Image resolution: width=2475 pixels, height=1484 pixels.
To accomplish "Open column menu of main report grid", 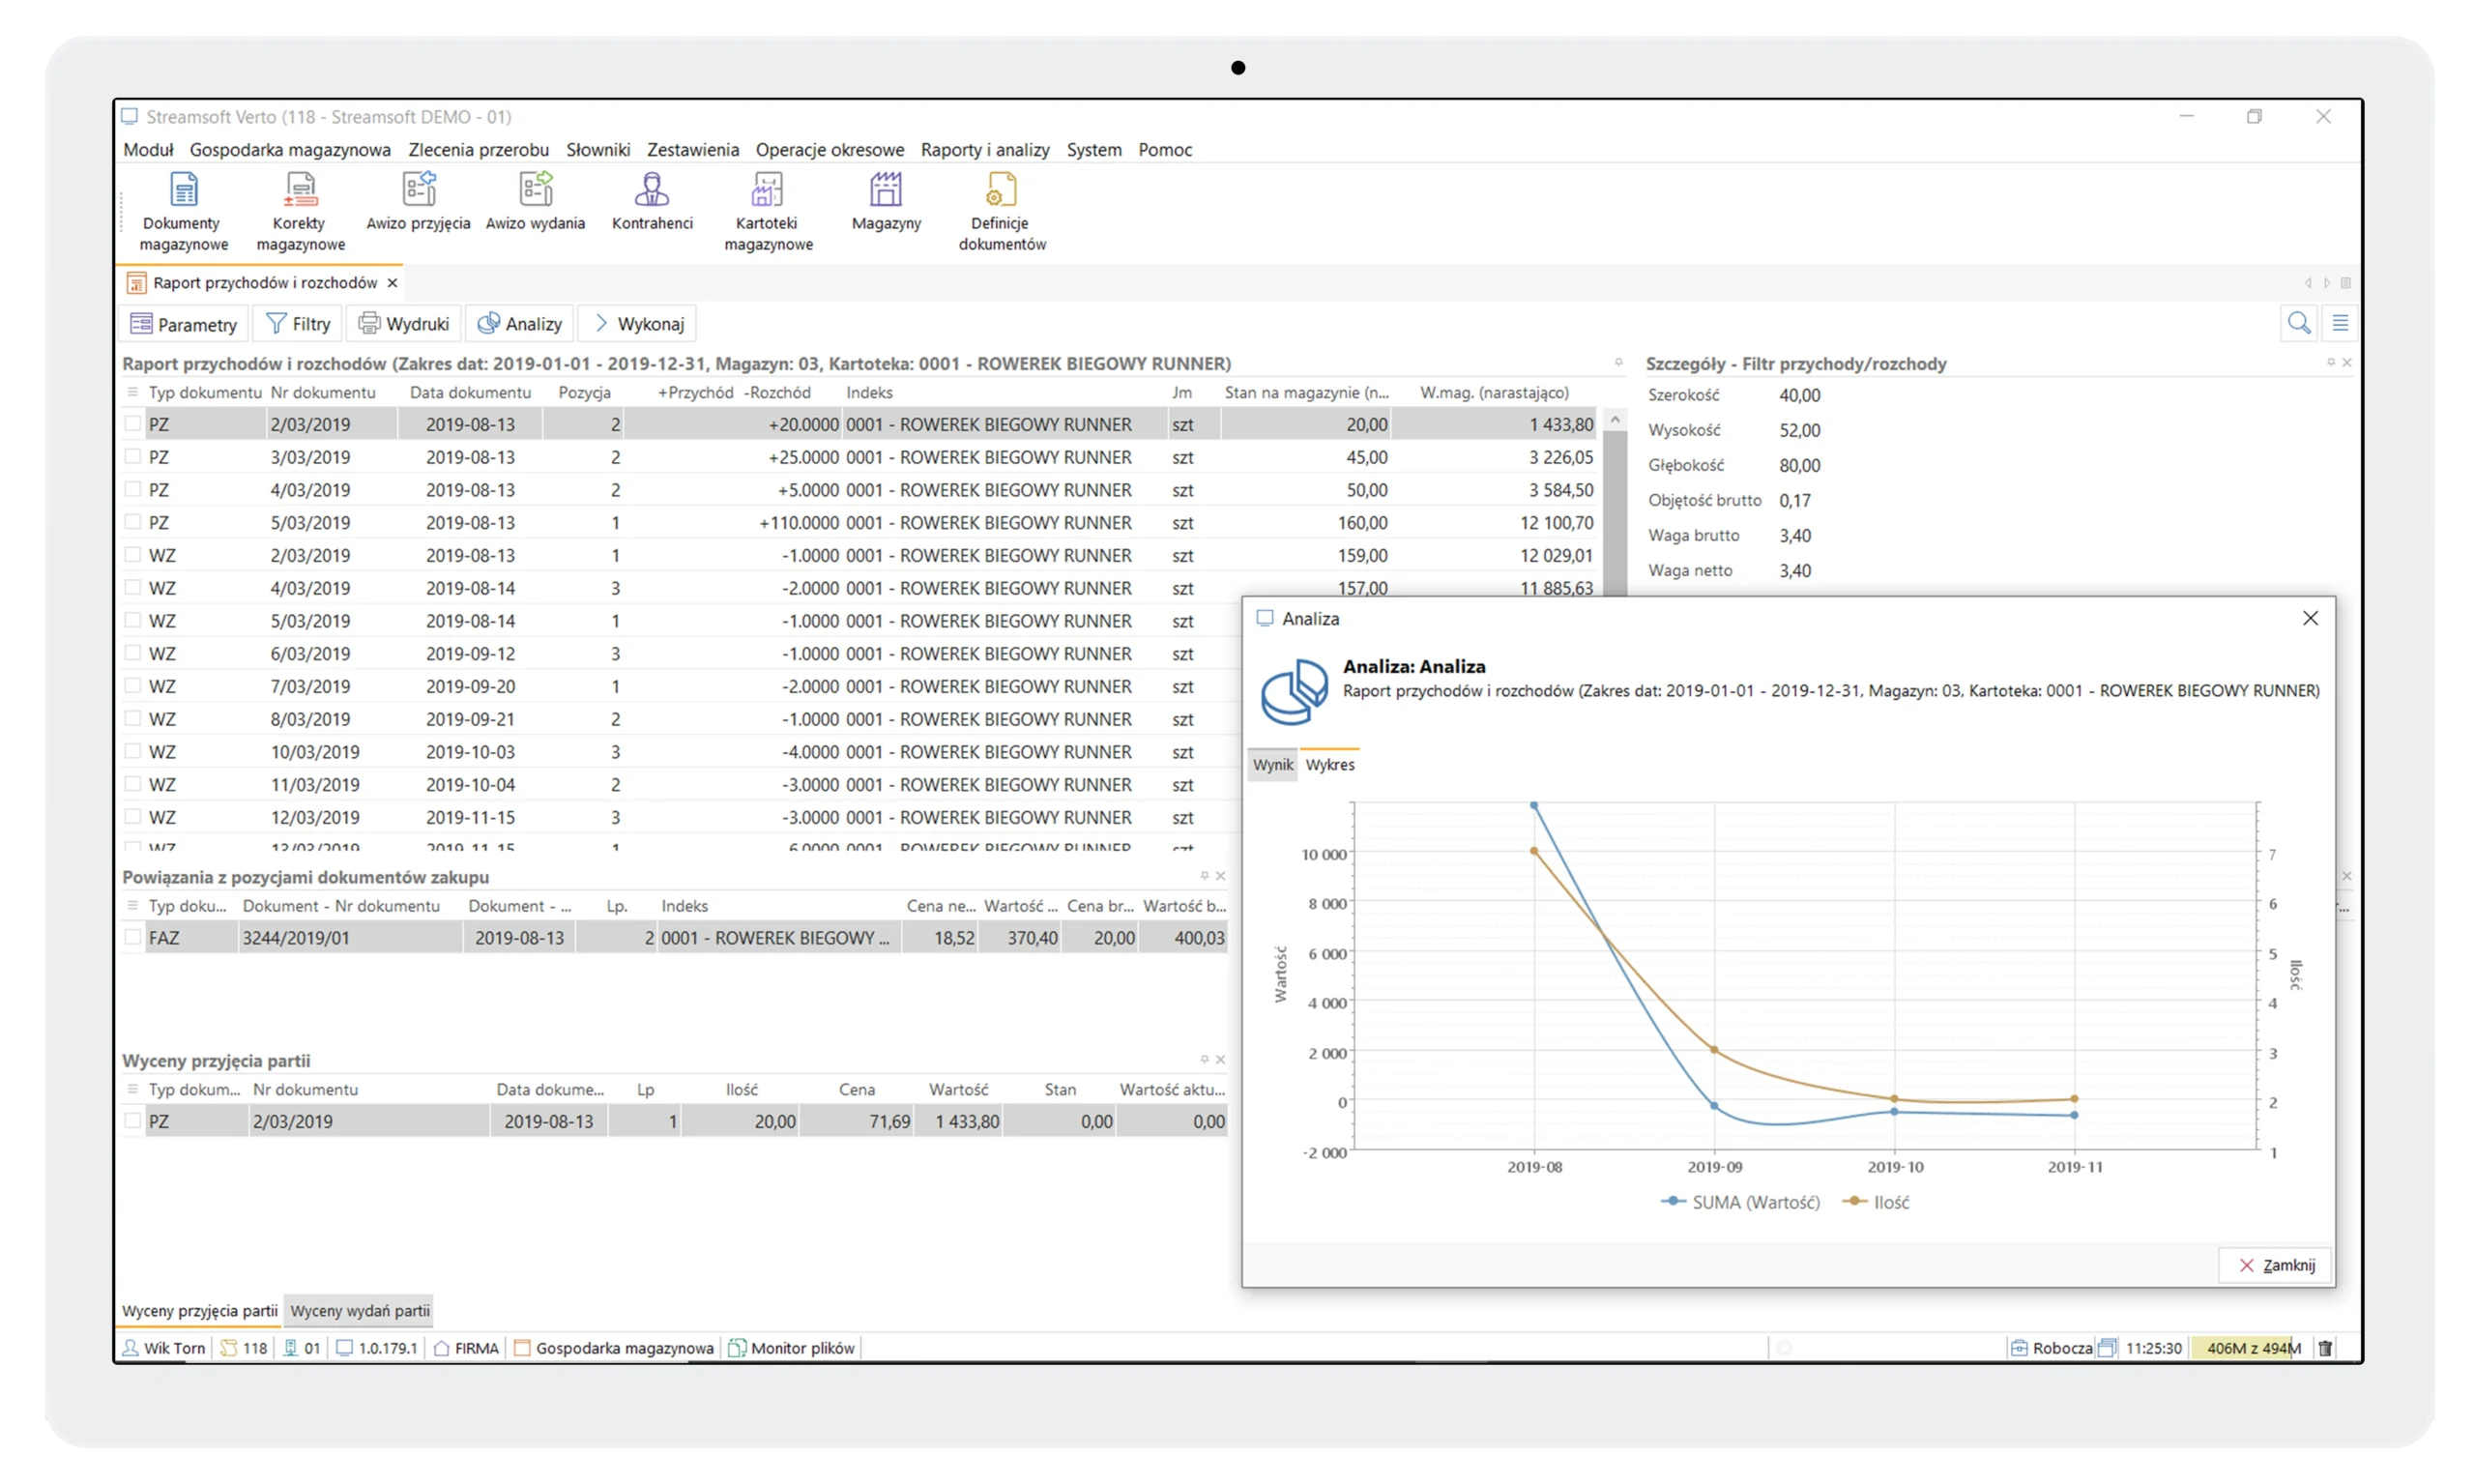I will (133, 392).
